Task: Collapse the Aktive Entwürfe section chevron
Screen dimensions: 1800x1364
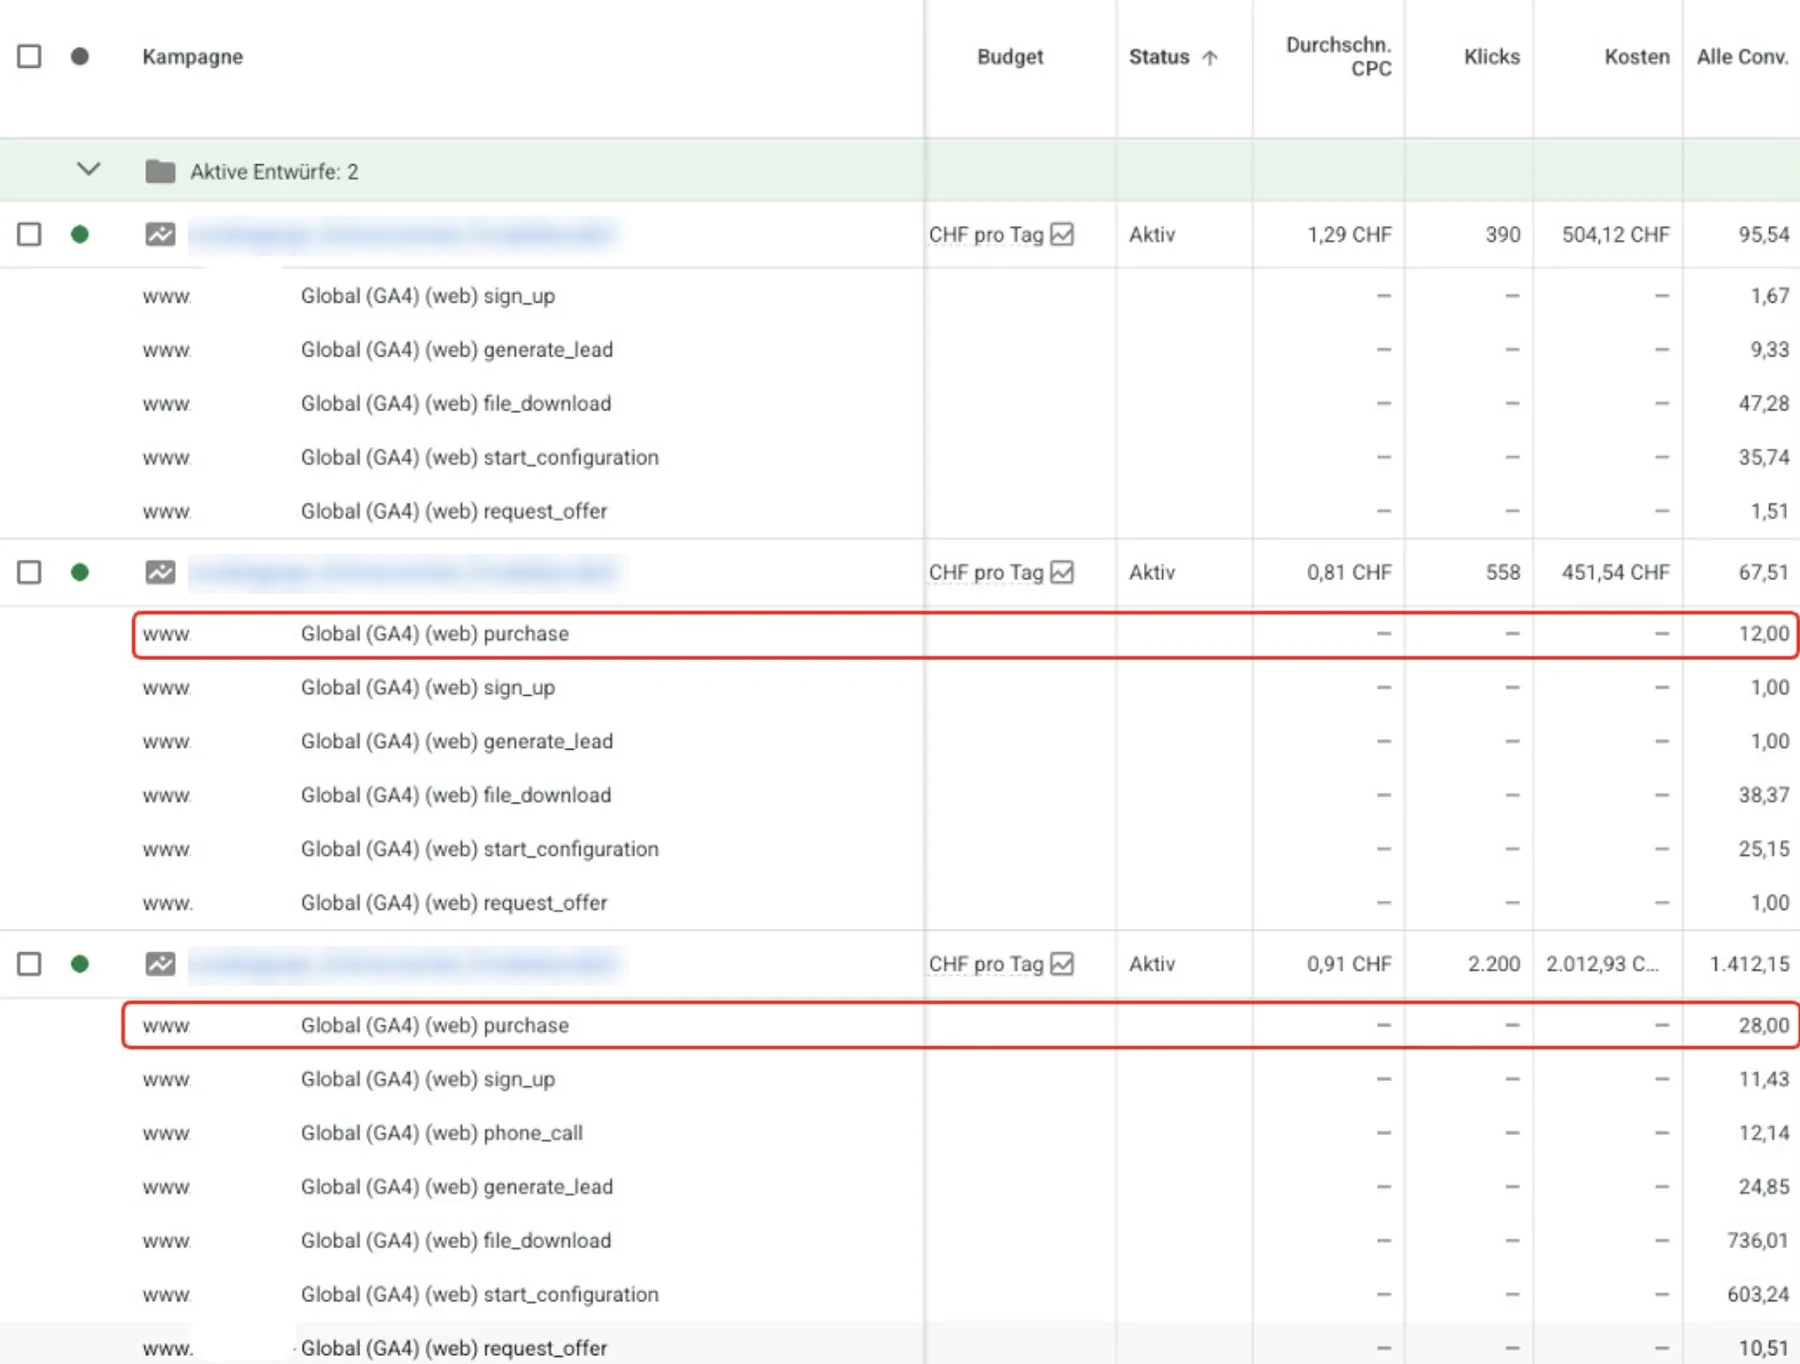Action: tap(89, 169)
